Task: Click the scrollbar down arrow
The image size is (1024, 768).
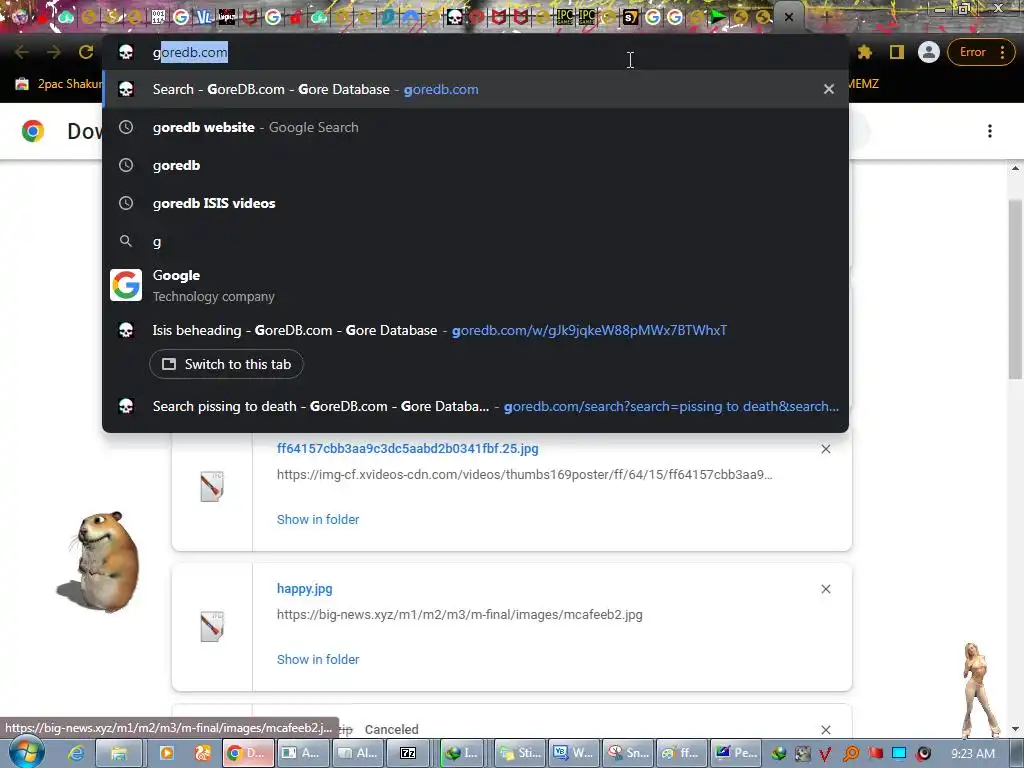Action: pyautogui.click(x=1015, y=729)
